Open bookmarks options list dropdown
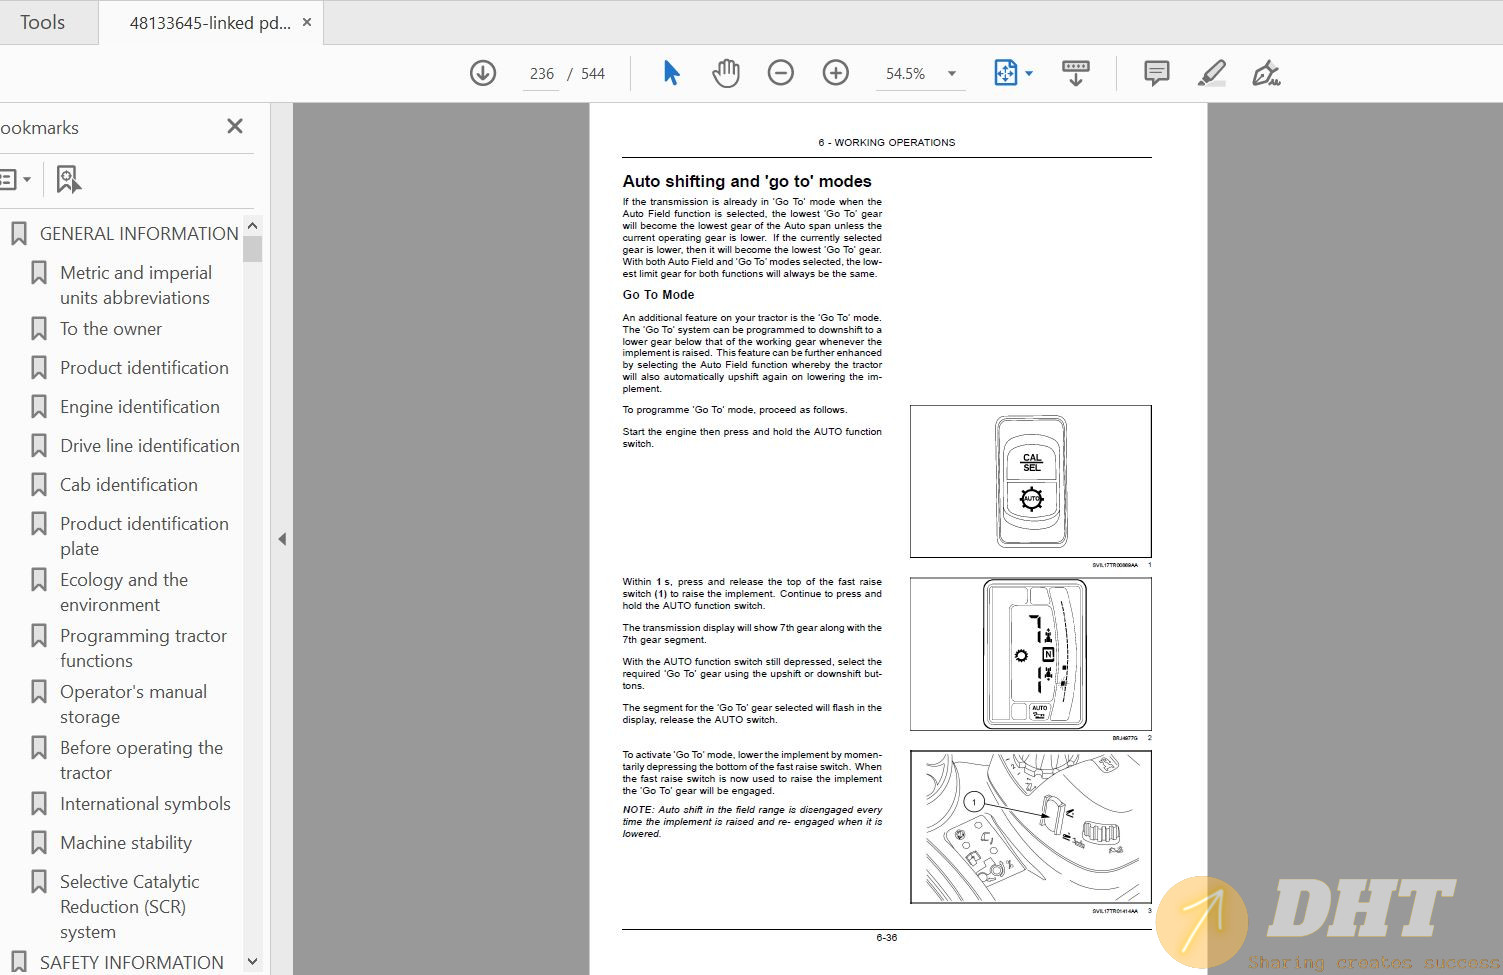This screenshot has width=1503, height=975. [x=14, y=180]
